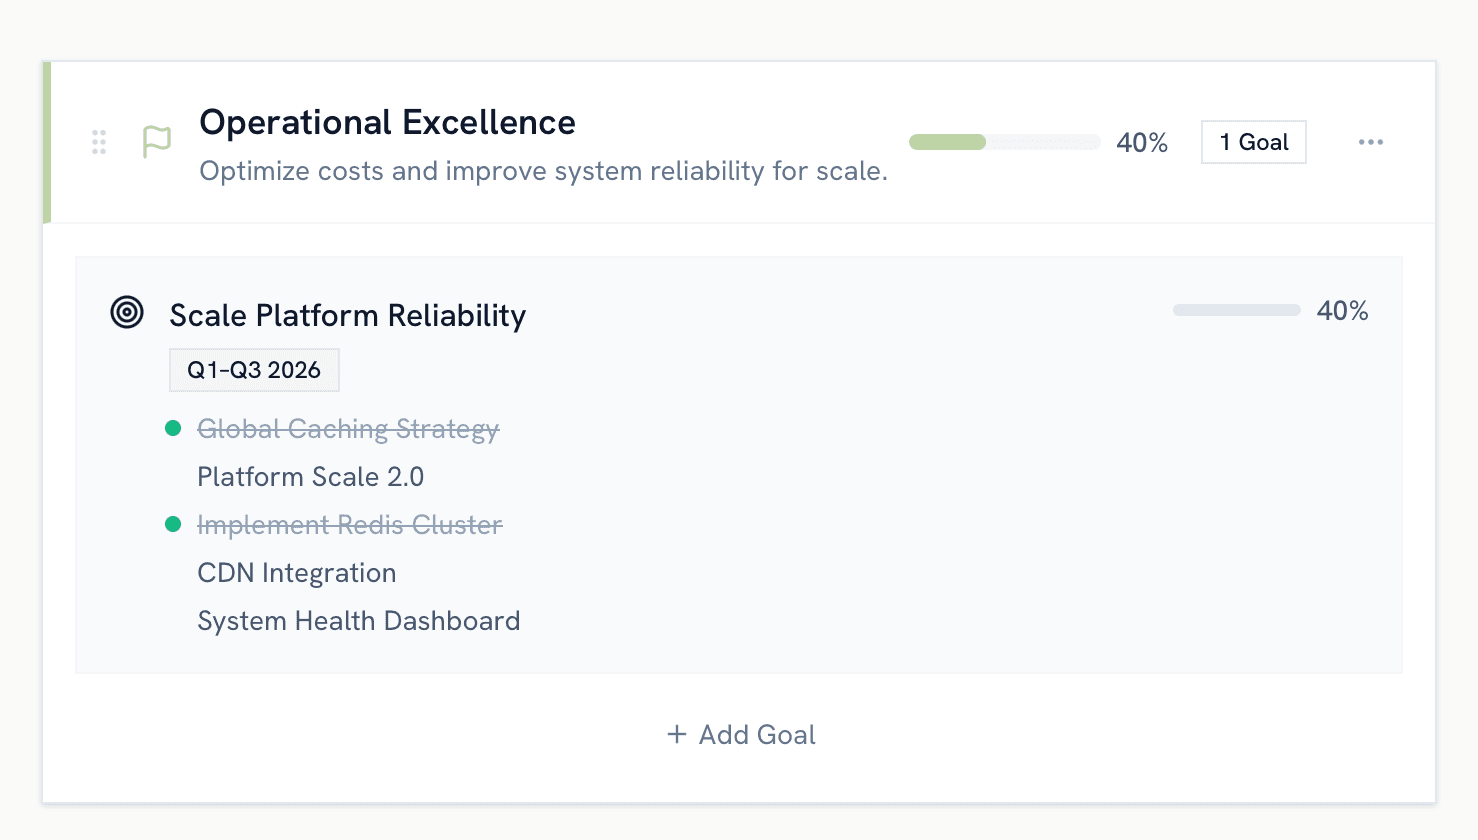Click the Scale Platform Reliability goal title
This screenshot has width=1478, height=840.
point(348,315)
